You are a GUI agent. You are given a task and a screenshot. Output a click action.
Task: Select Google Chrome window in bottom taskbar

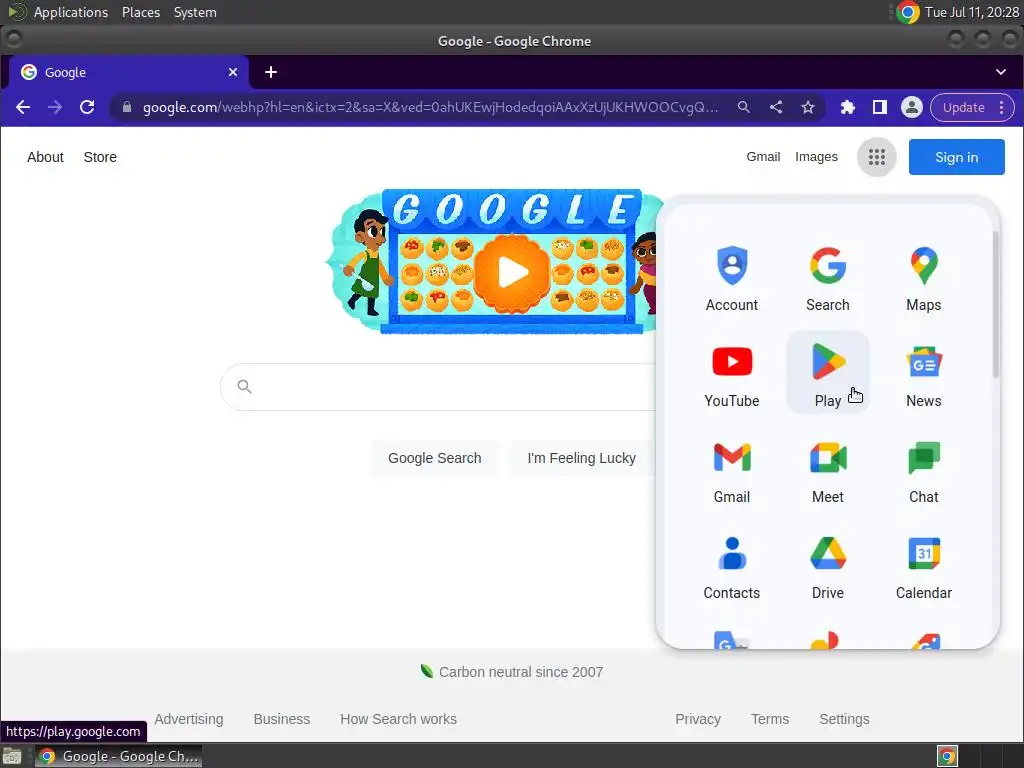coord(118,756)
